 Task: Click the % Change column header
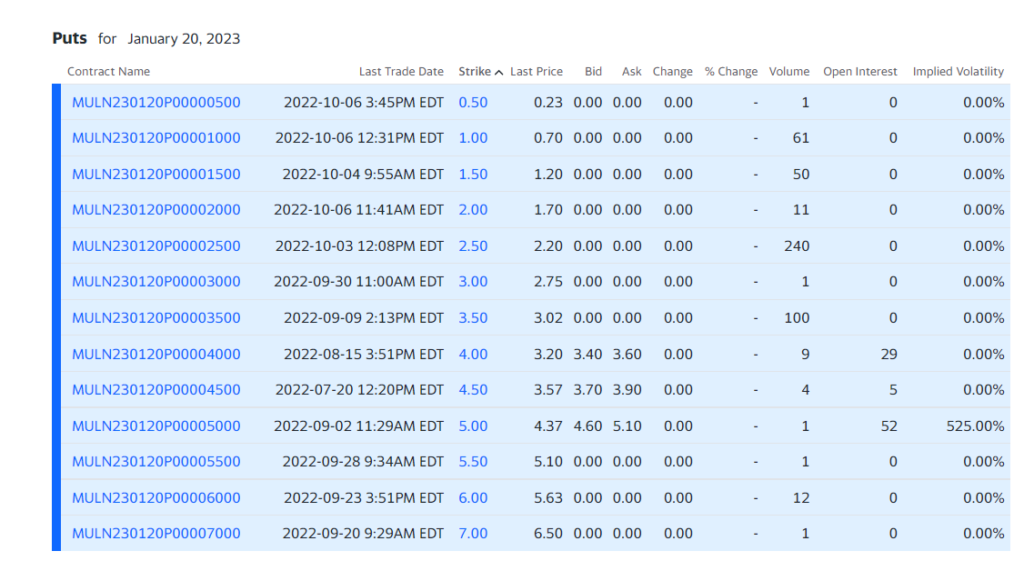coord(731,72)
